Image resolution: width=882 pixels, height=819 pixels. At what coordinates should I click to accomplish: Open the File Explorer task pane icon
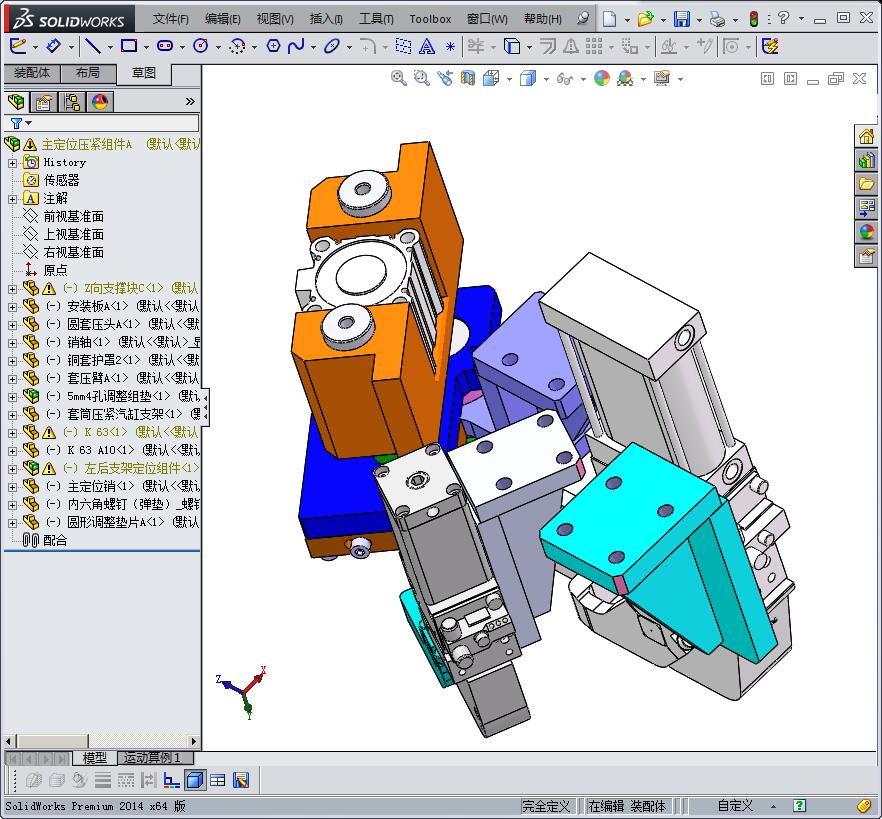pyautogui.click(x=866, y=184)
